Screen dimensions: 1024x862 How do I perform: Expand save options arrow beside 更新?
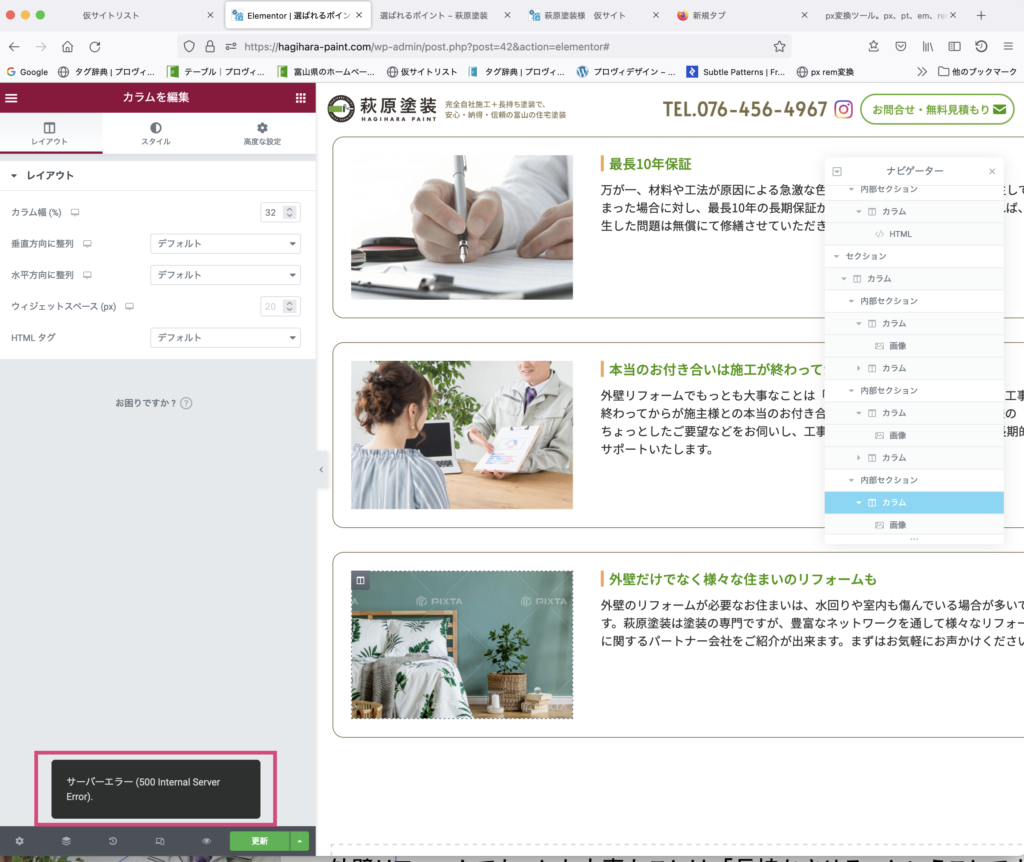point(299,841)
